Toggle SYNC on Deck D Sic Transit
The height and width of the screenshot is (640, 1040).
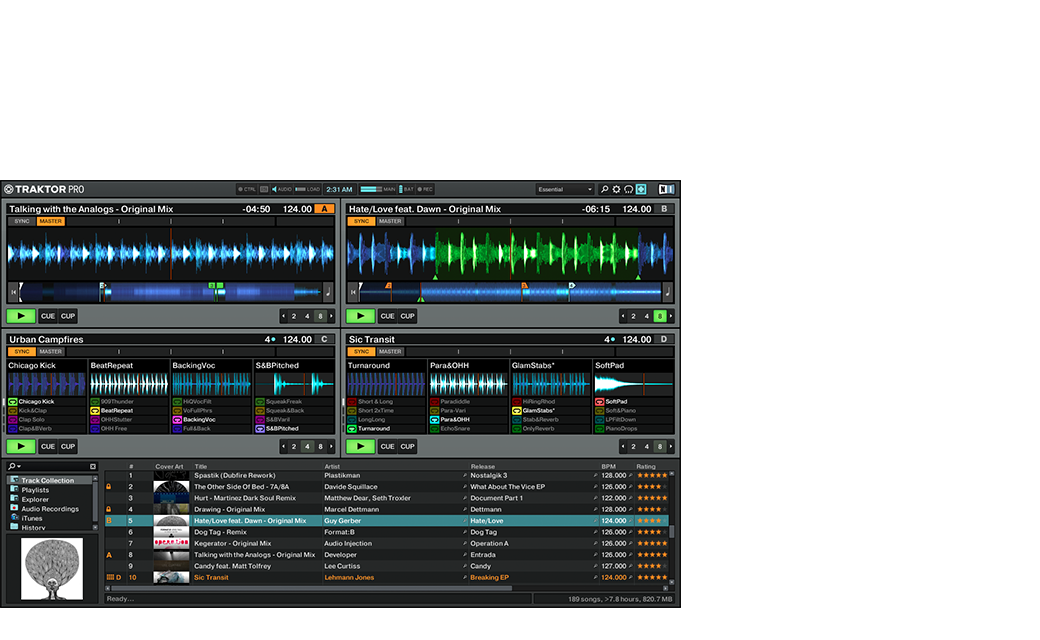coord(361,352)
